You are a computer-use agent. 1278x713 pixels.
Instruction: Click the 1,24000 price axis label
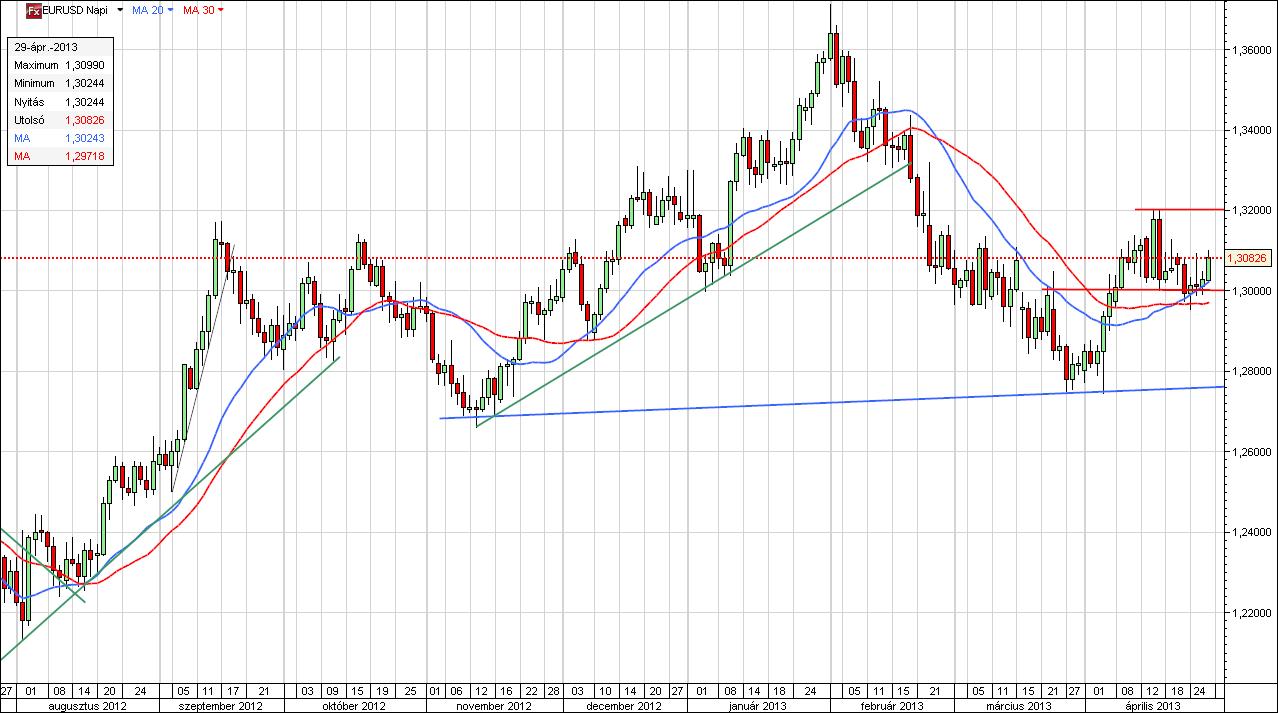point(1251,533)
